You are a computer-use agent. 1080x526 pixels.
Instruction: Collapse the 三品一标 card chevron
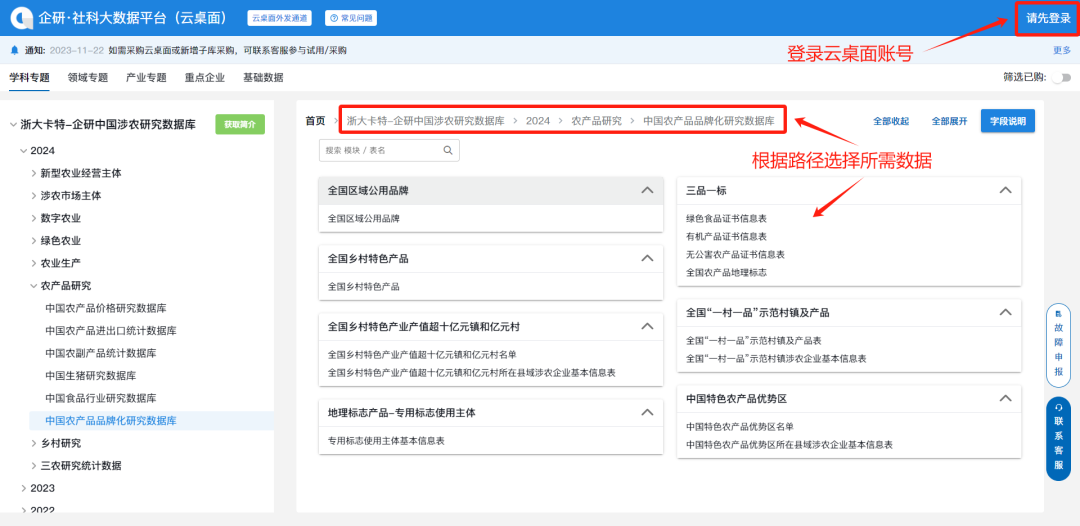(x=1005, y=190)
